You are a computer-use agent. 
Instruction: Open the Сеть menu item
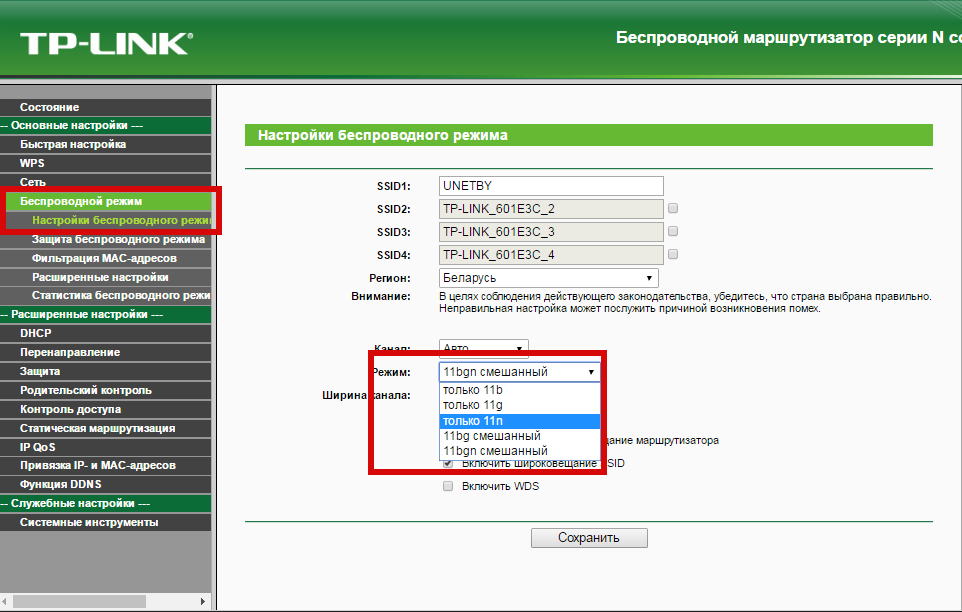click(106, 182)
